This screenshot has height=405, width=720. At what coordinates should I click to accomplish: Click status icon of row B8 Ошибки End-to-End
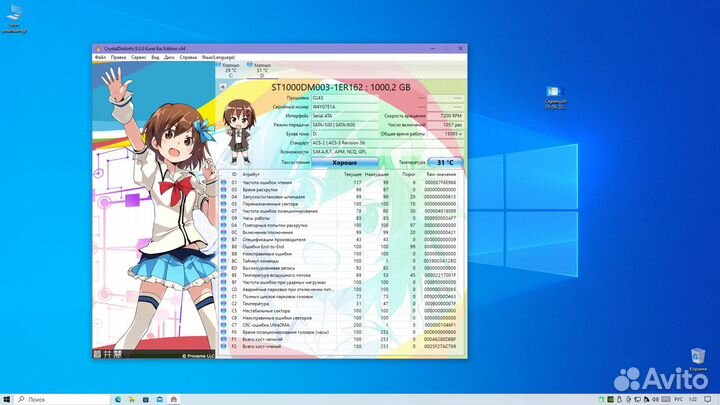[x=224, y=247]
